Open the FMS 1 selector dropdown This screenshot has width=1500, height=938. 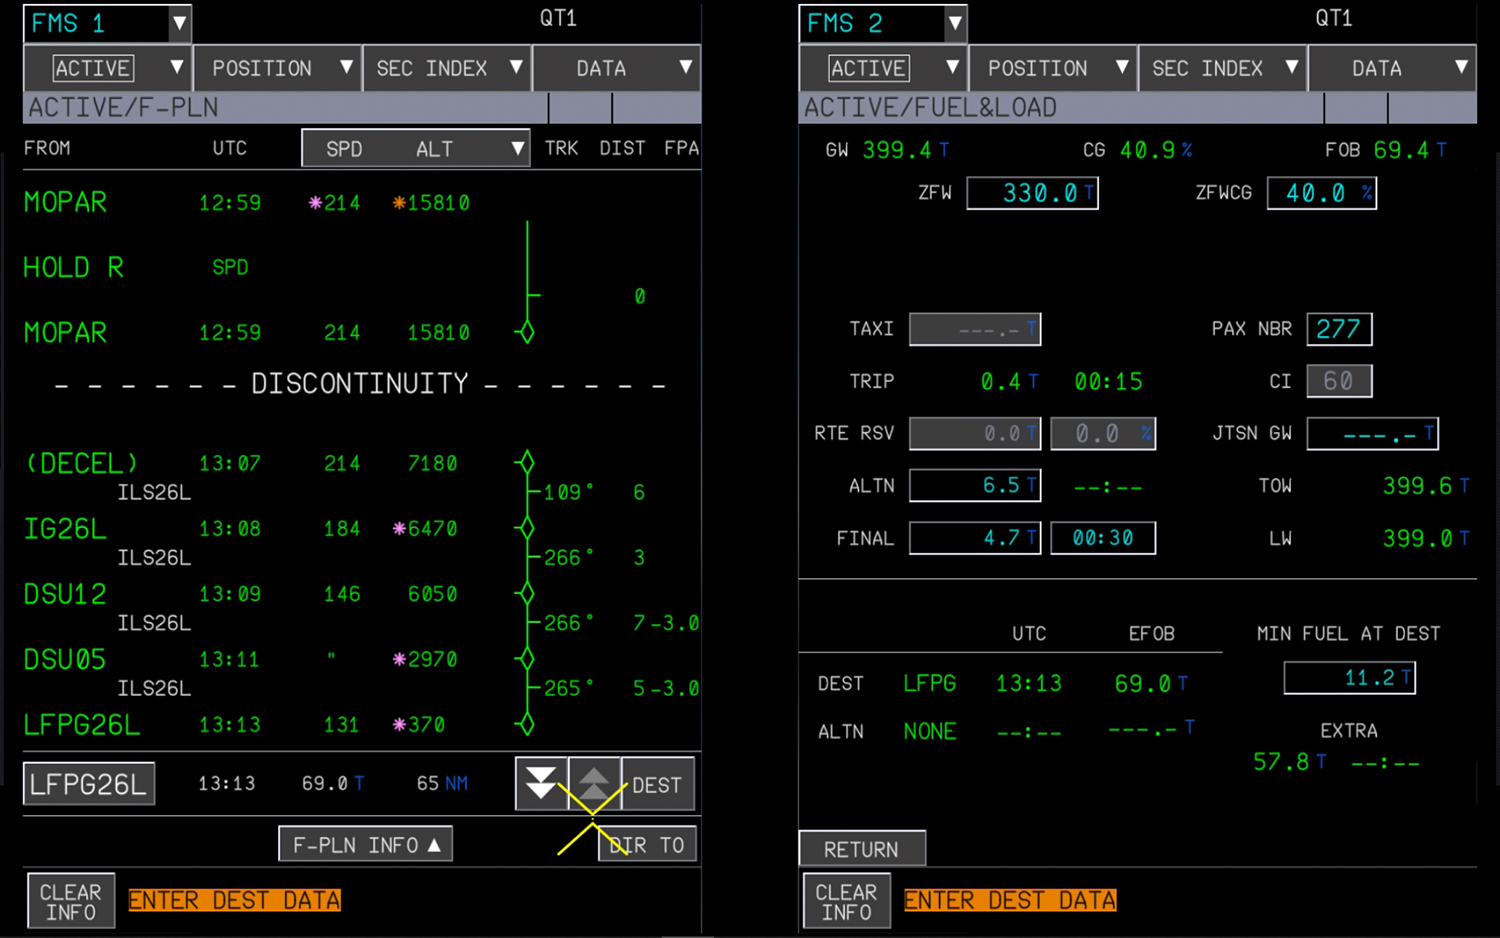point(107,23)
